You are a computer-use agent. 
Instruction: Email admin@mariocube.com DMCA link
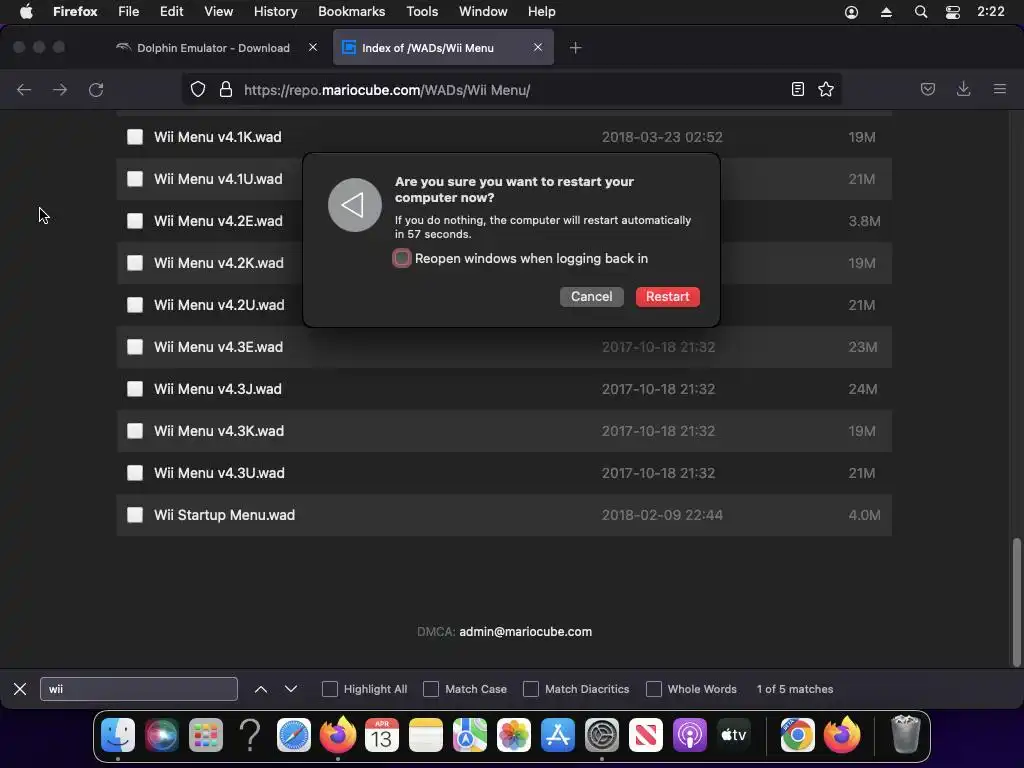(x=526, y=632)
